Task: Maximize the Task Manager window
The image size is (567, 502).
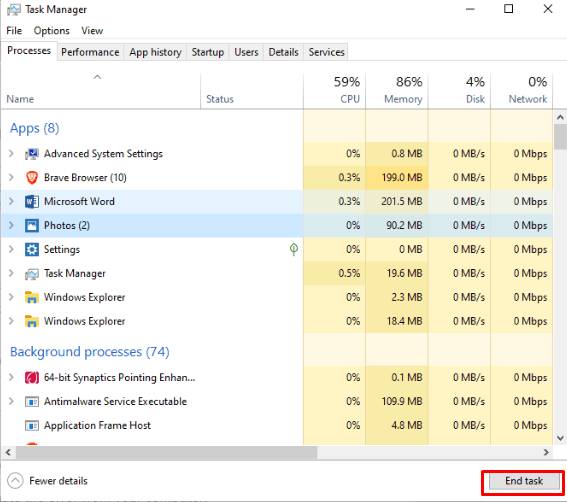Action: point(508,9)
